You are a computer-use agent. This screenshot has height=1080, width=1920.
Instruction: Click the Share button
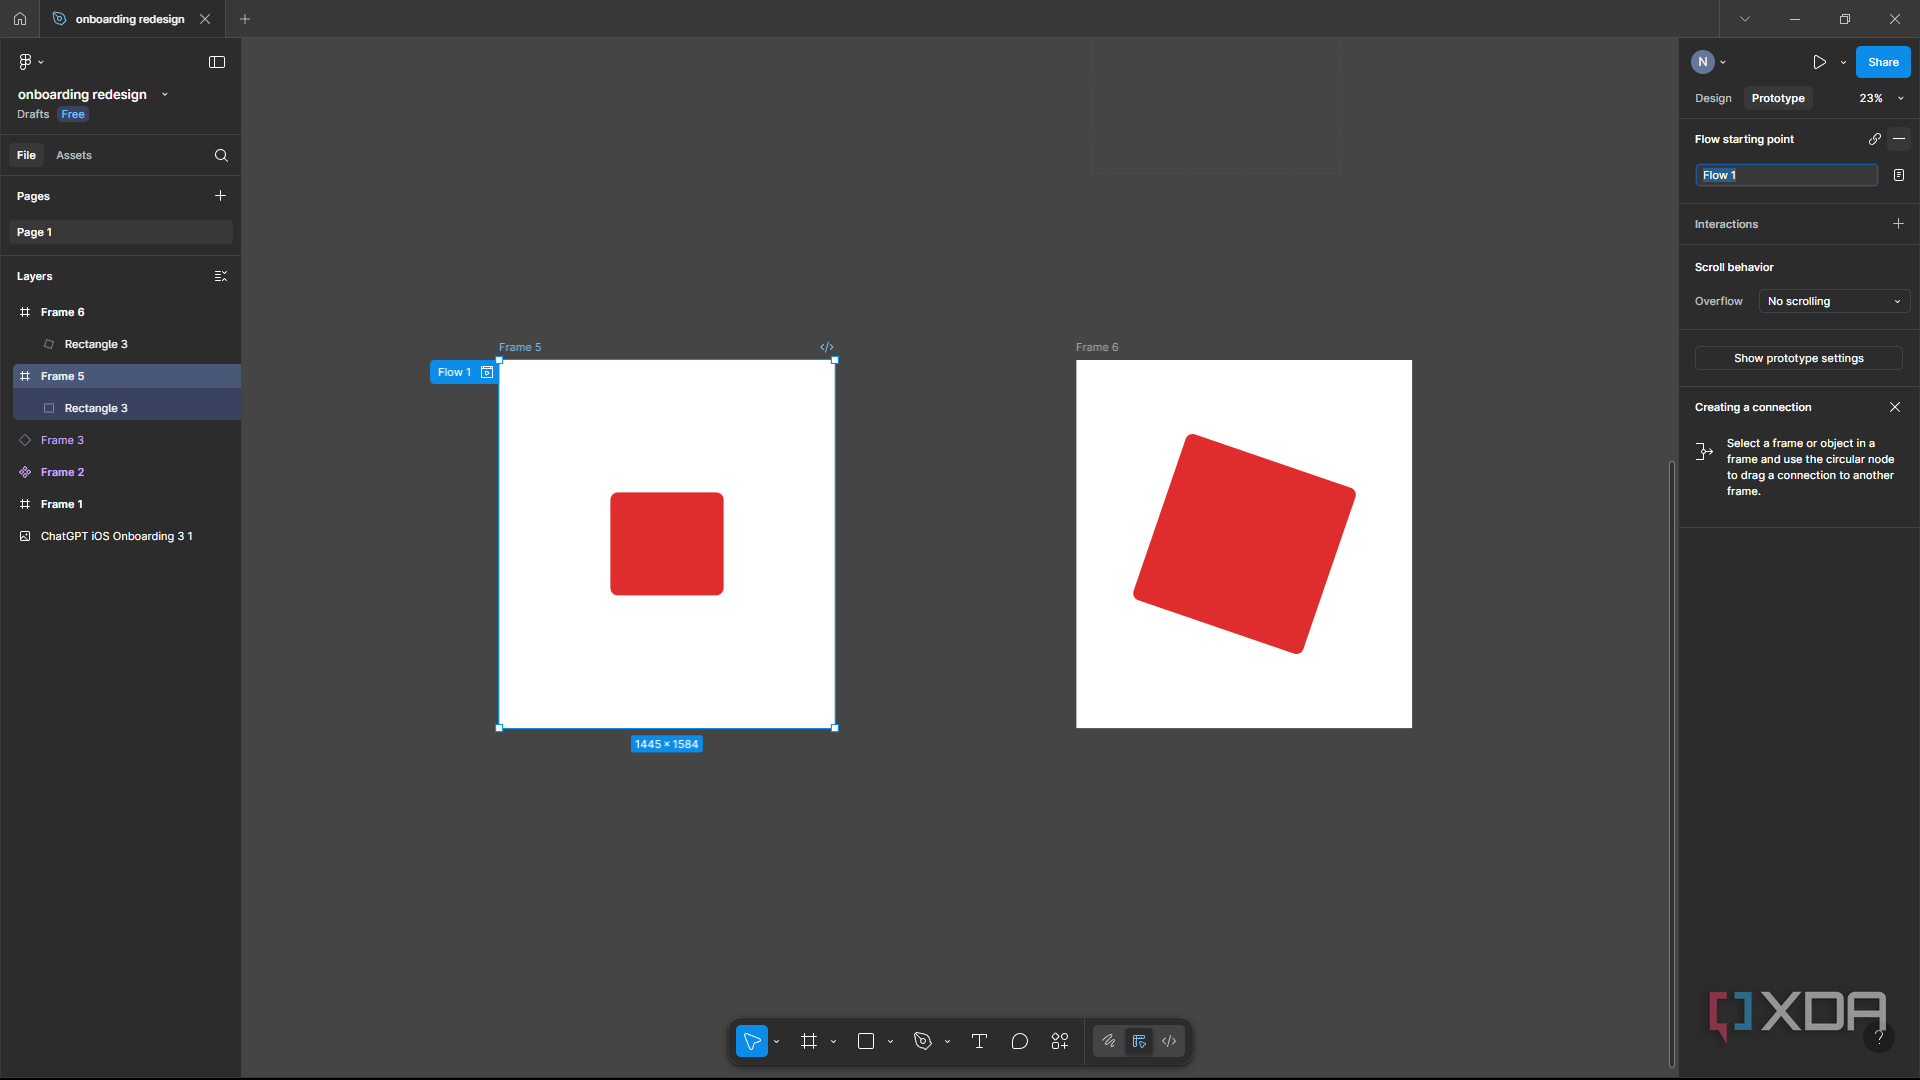coord(1883,62)
